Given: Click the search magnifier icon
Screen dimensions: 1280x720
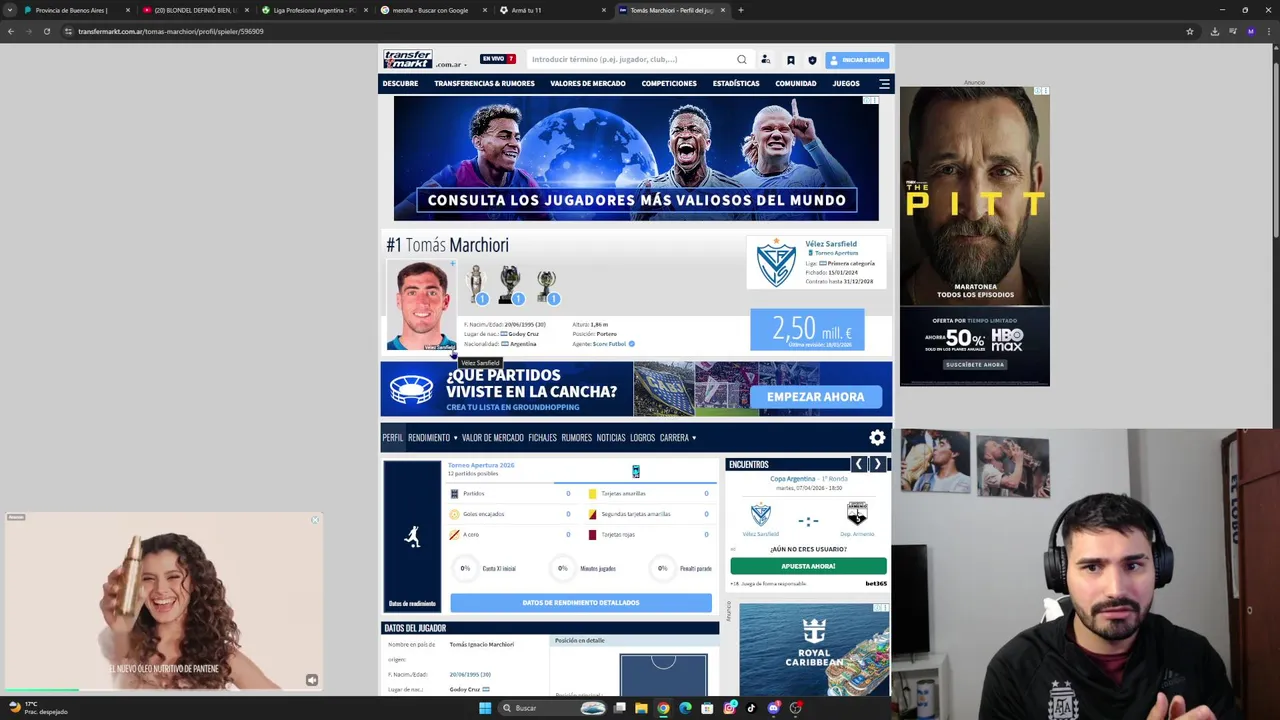Looking at the screenshot, I should 742,59.
